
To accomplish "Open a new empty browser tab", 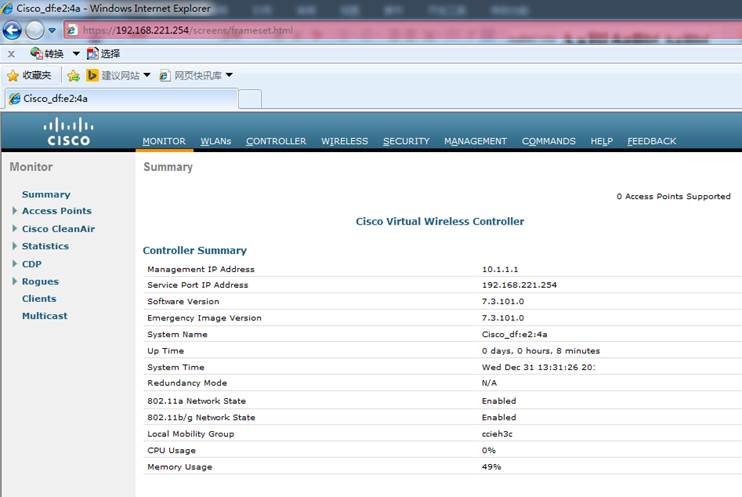I will pyautogui.click(x=250, y=99).
